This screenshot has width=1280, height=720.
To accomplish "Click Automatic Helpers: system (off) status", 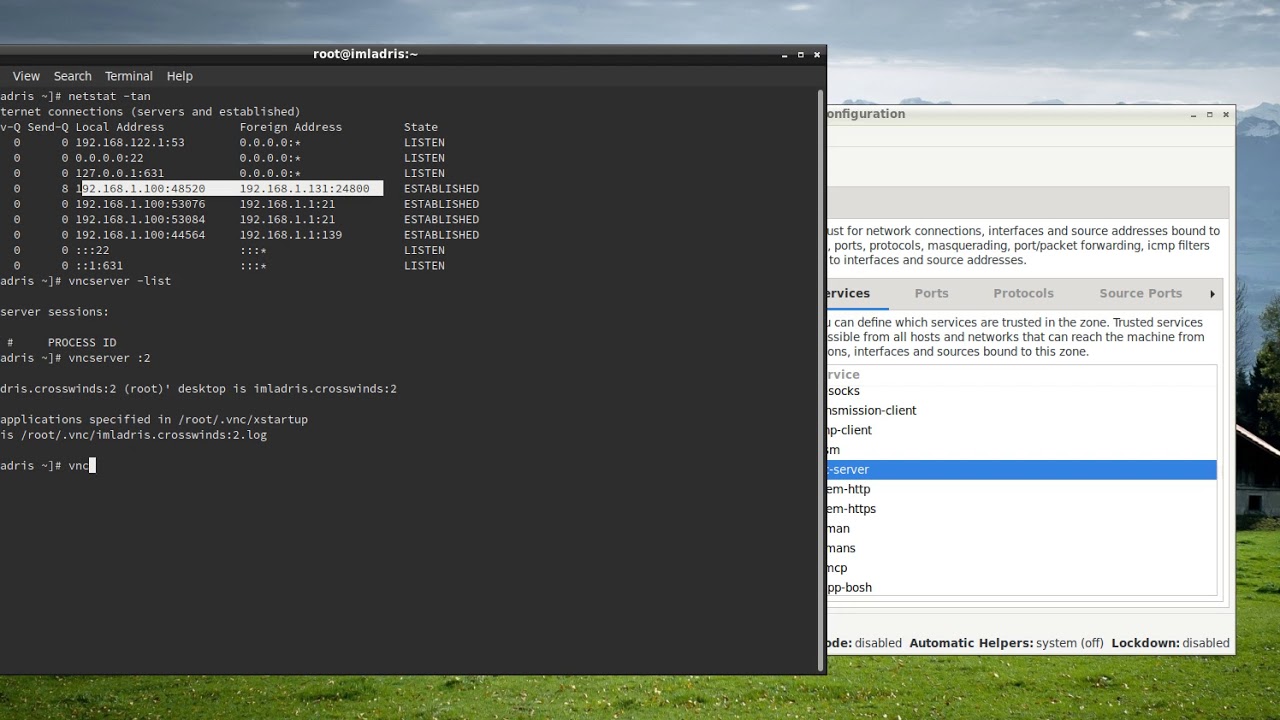I will [x=1006, y=643].
